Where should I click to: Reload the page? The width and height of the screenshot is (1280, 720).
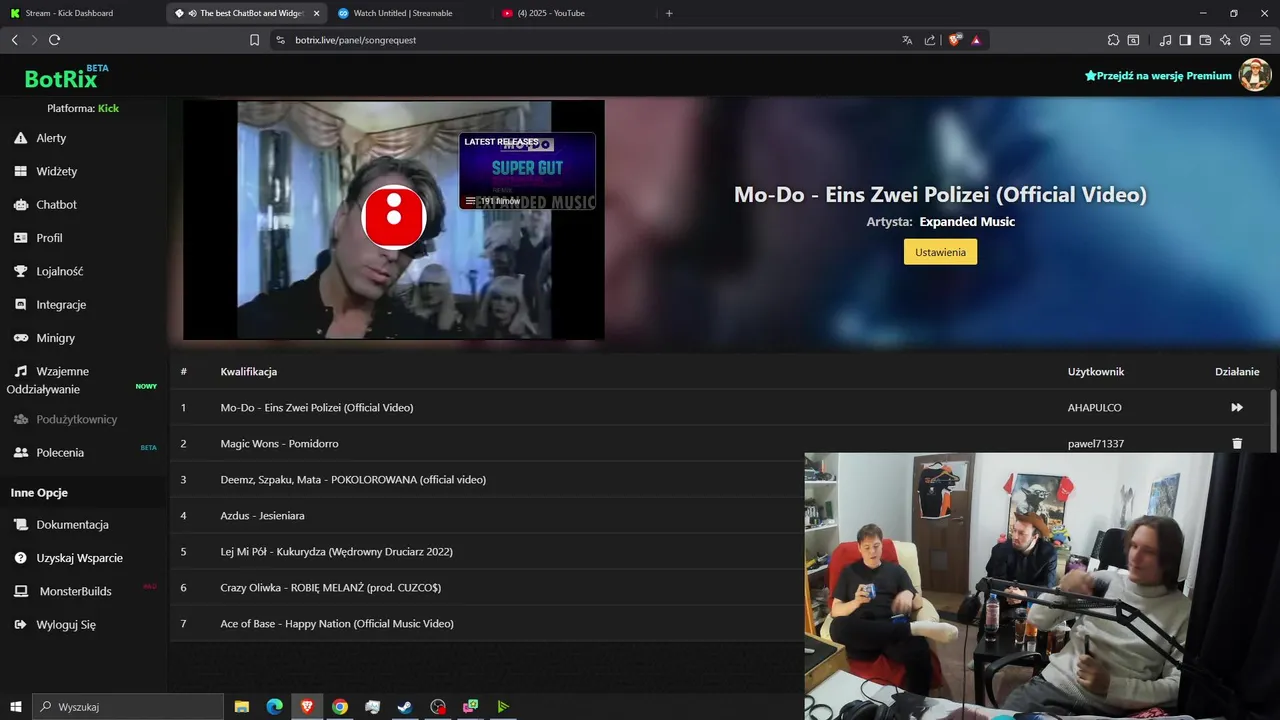click(54, 40)
